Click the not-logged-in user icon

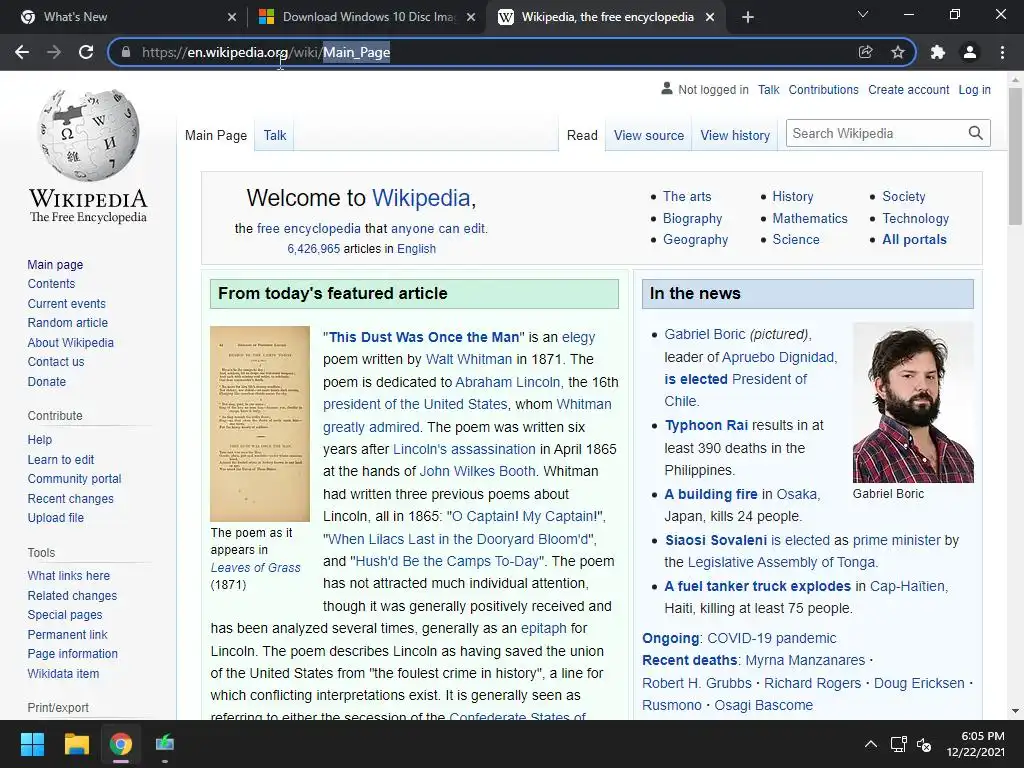[x=667, y=88]
